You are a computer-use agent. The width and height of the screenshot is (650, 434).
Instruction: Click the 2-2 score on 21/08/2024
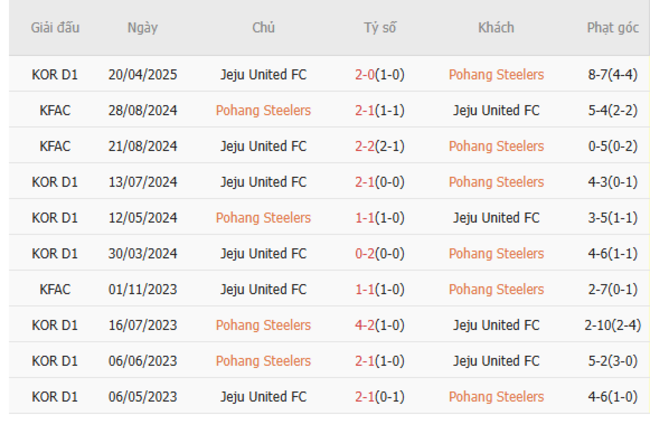(365, 146)
